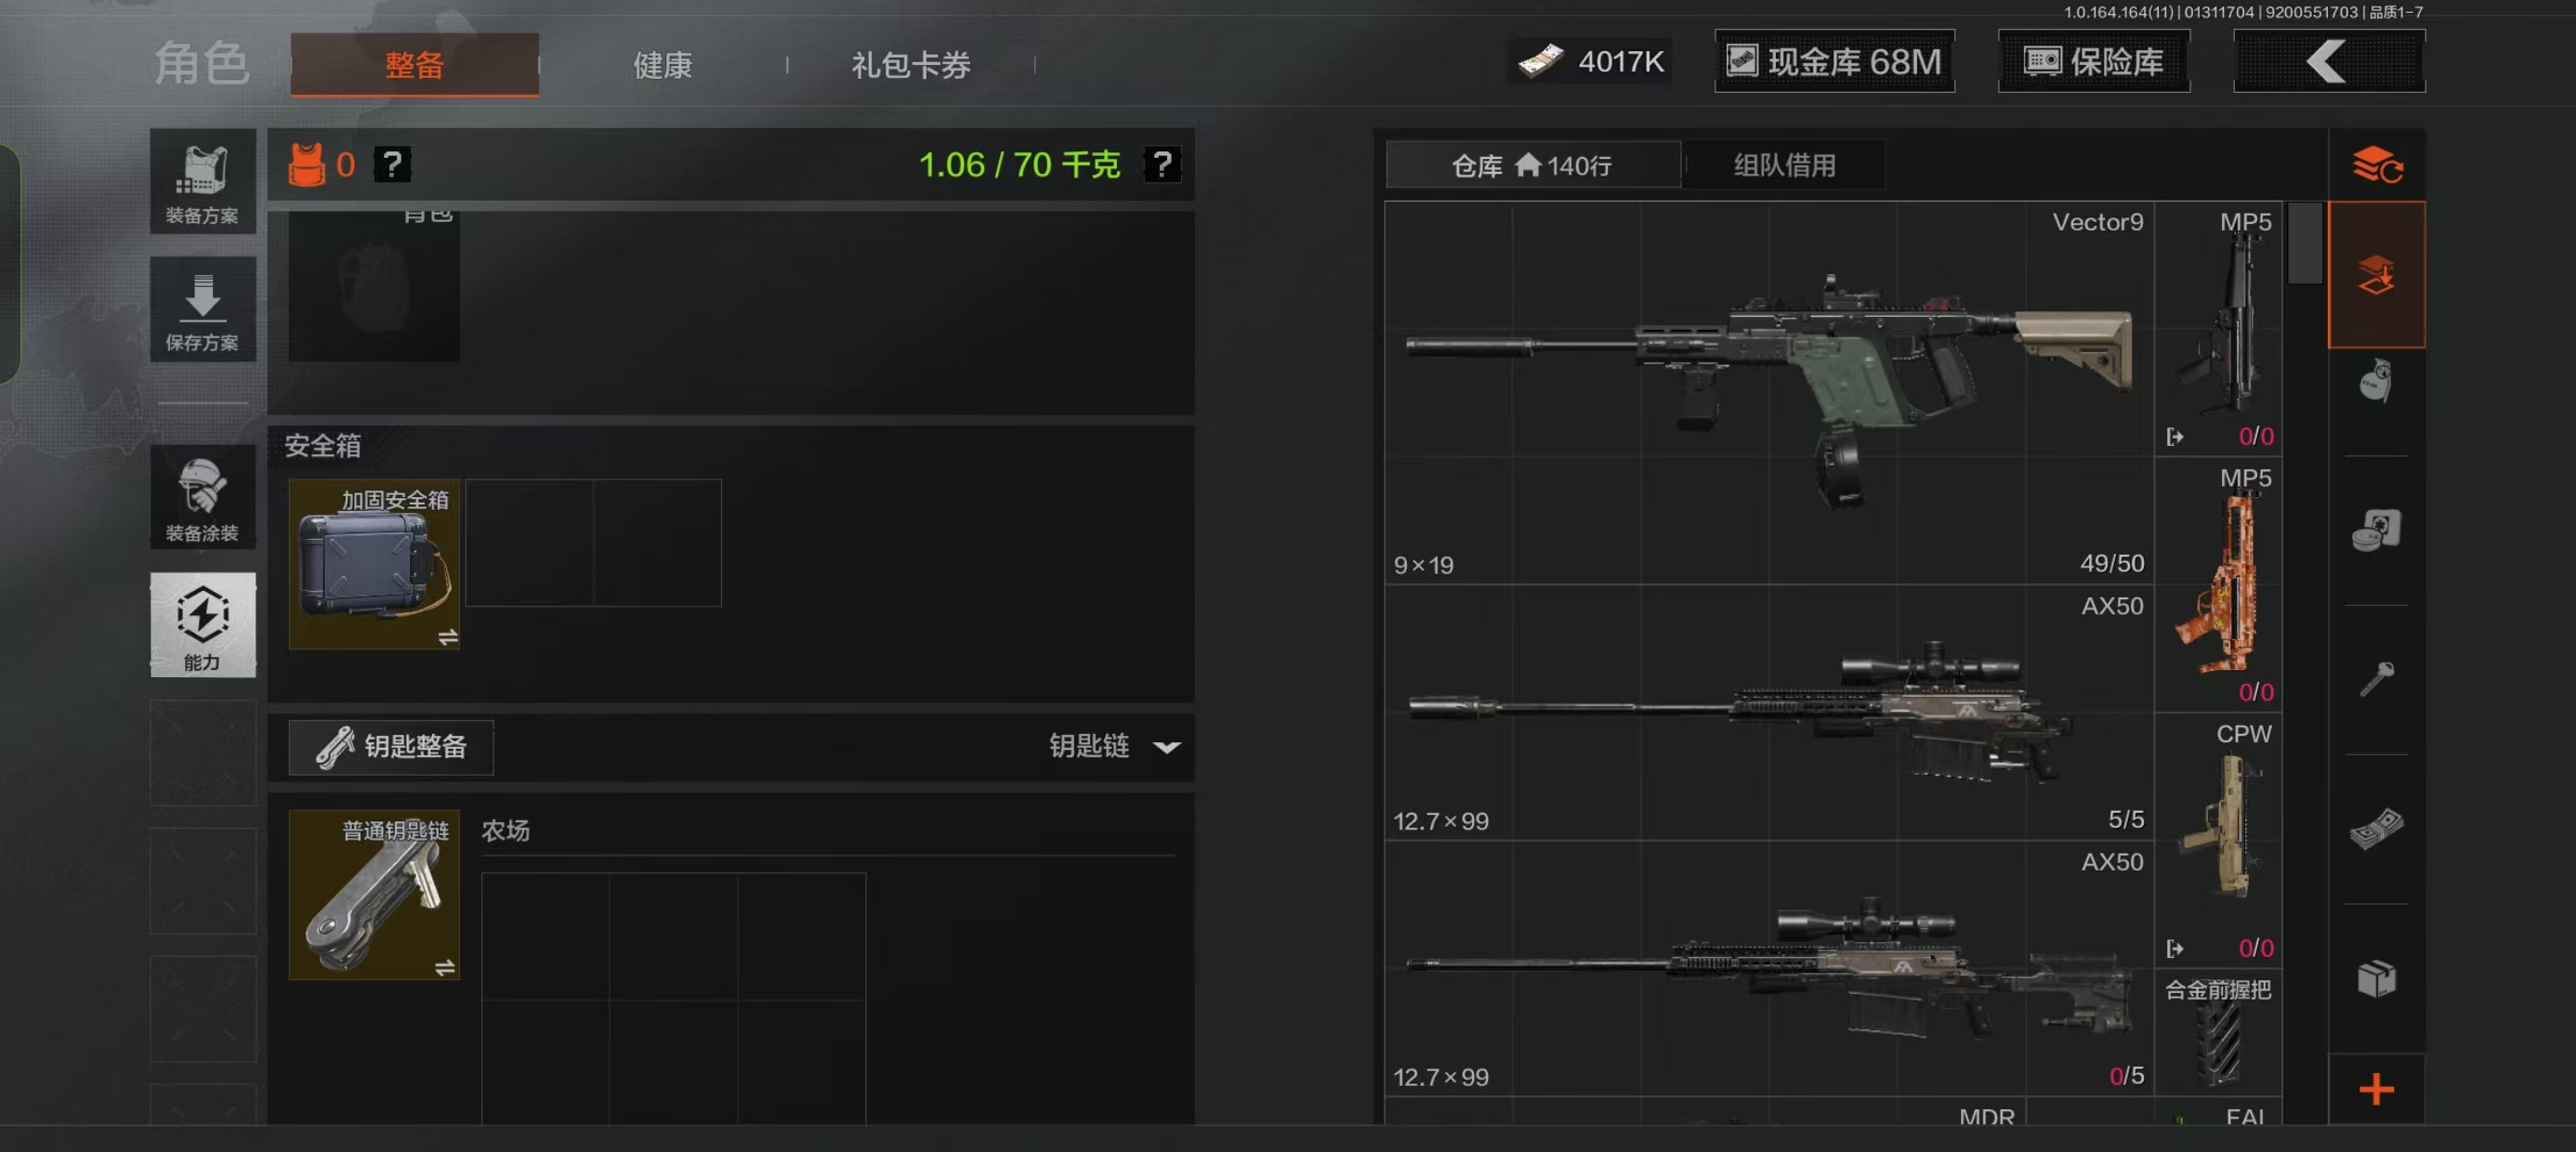Select the key category filter icon
Screen dimensions: 2576x1152
[2376, 679]
